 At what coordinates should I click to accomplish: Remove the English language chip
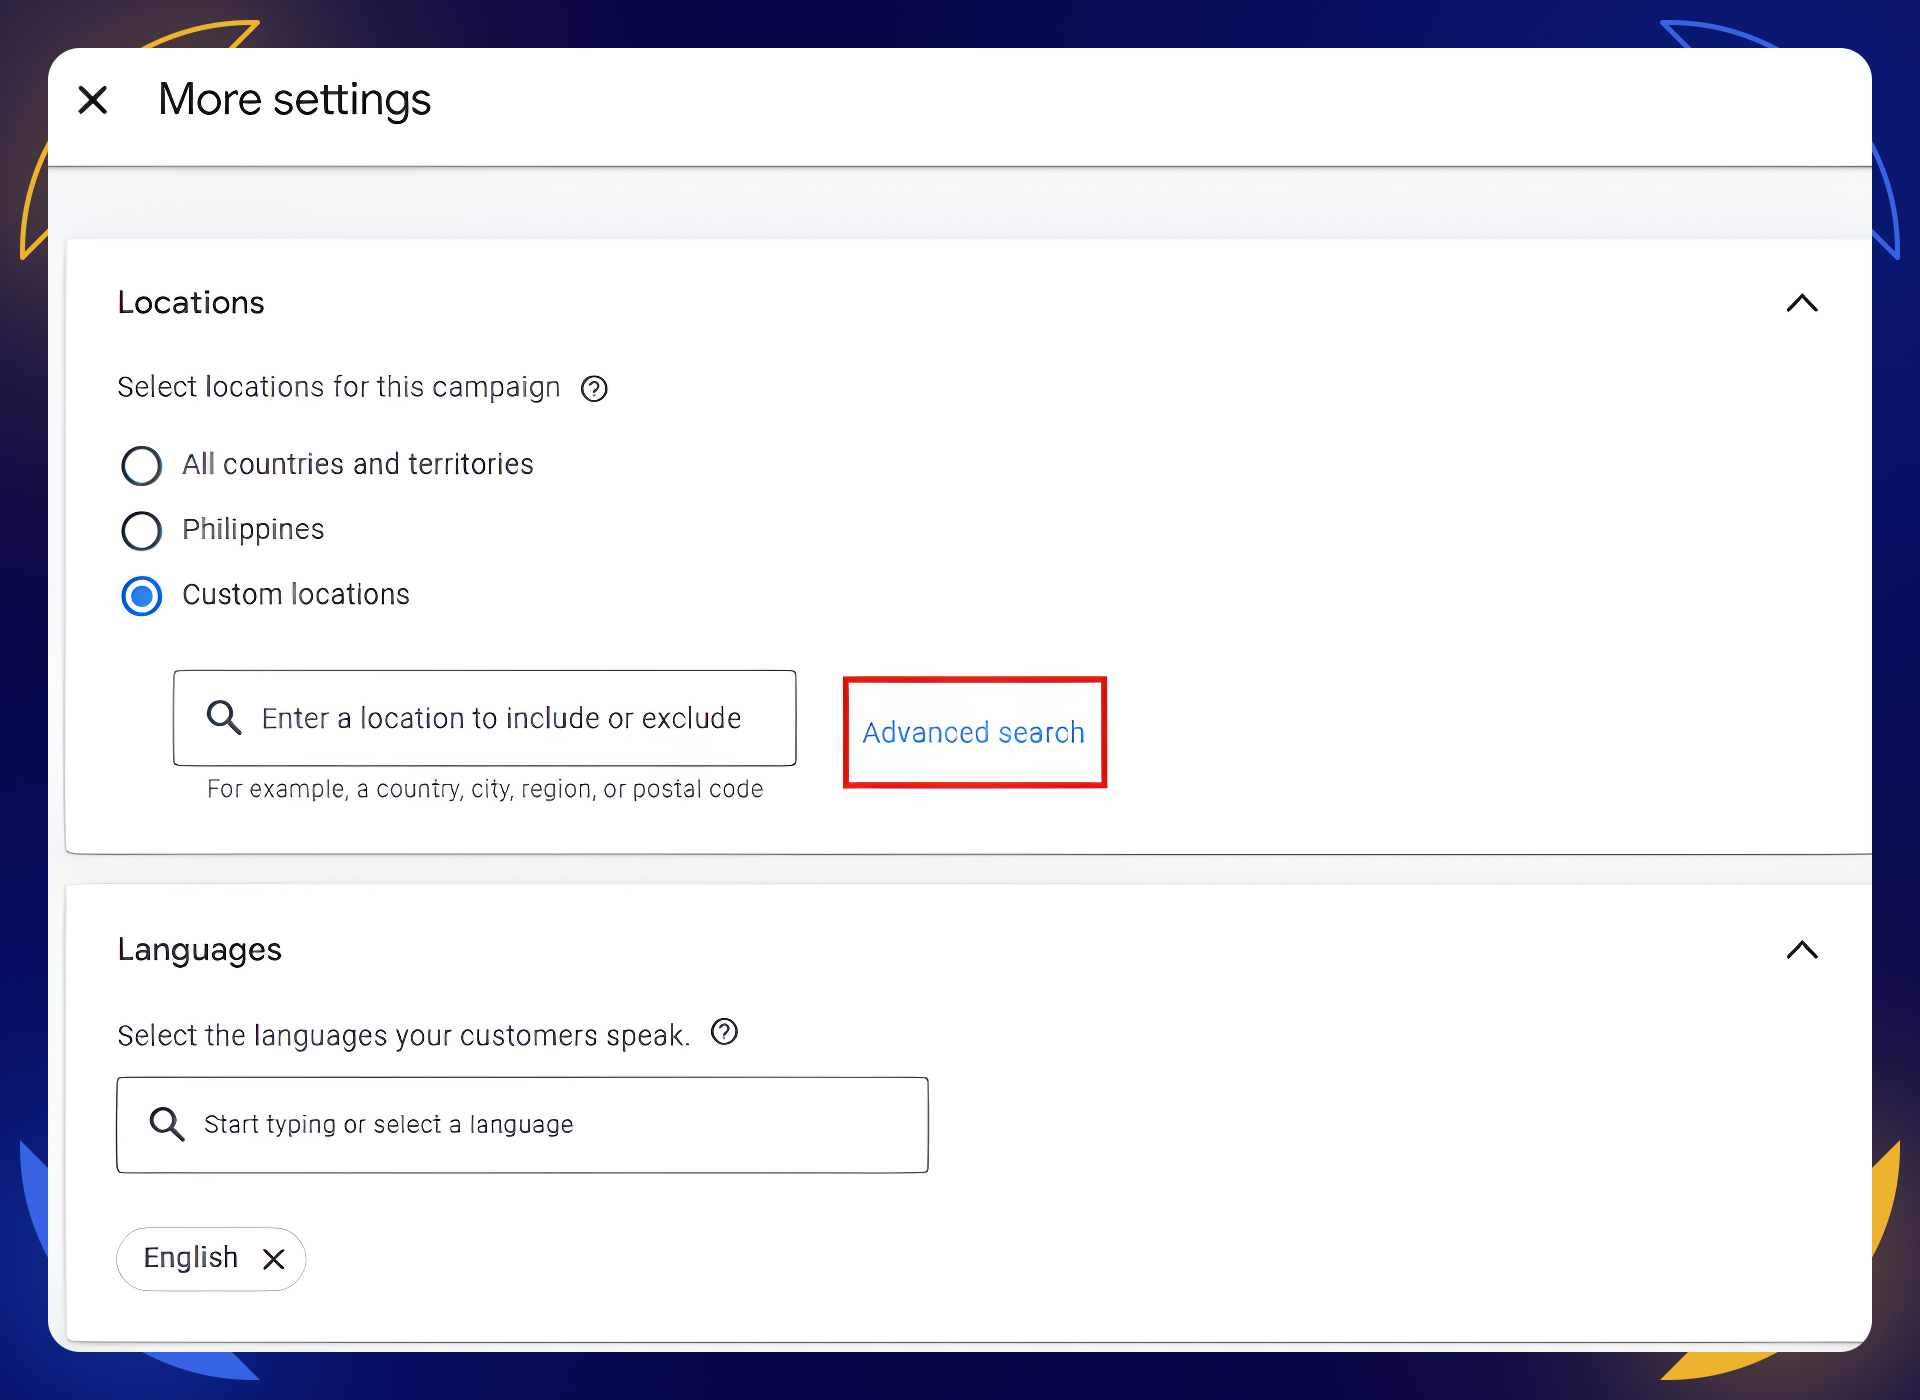[x=274, y=1259]
